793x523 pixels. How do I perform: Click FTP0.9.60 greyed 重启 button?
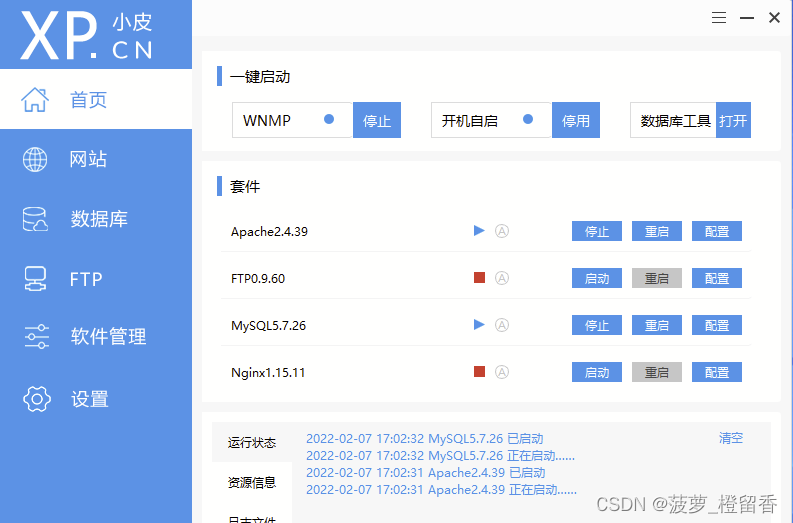(657, 278)
